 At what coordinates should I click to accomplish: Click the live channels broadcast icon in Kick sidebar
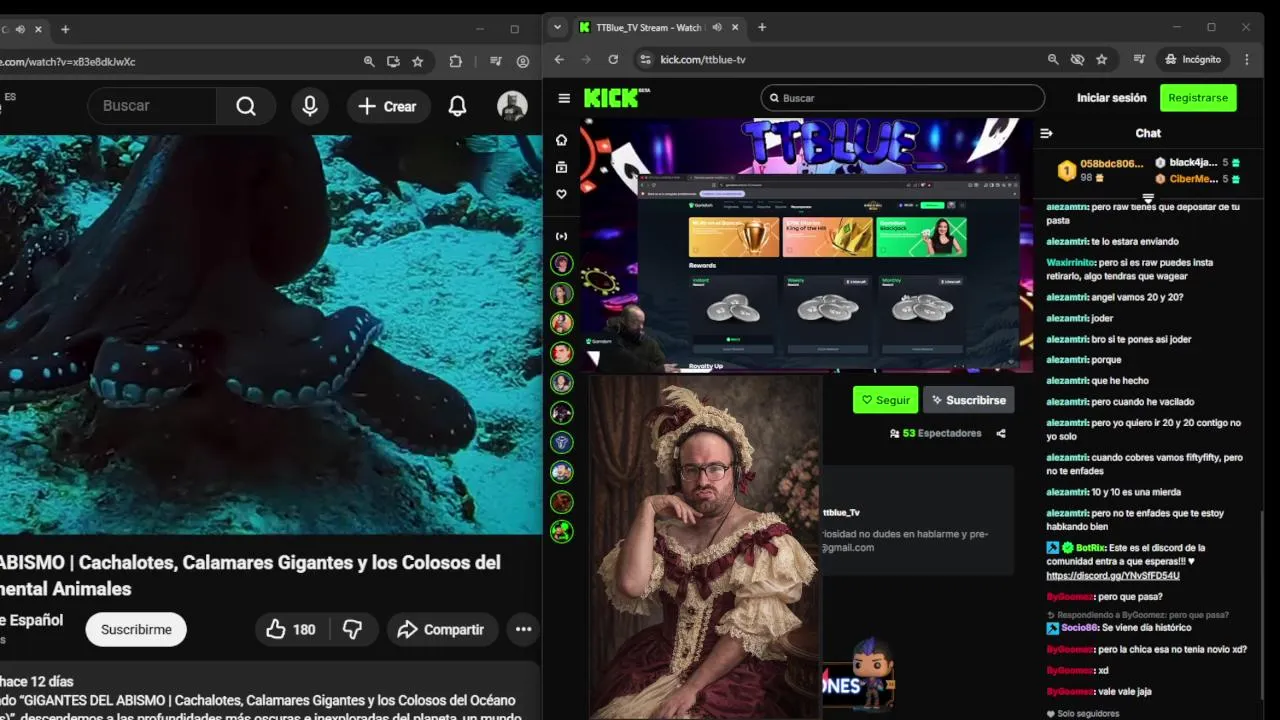[562, 236]
